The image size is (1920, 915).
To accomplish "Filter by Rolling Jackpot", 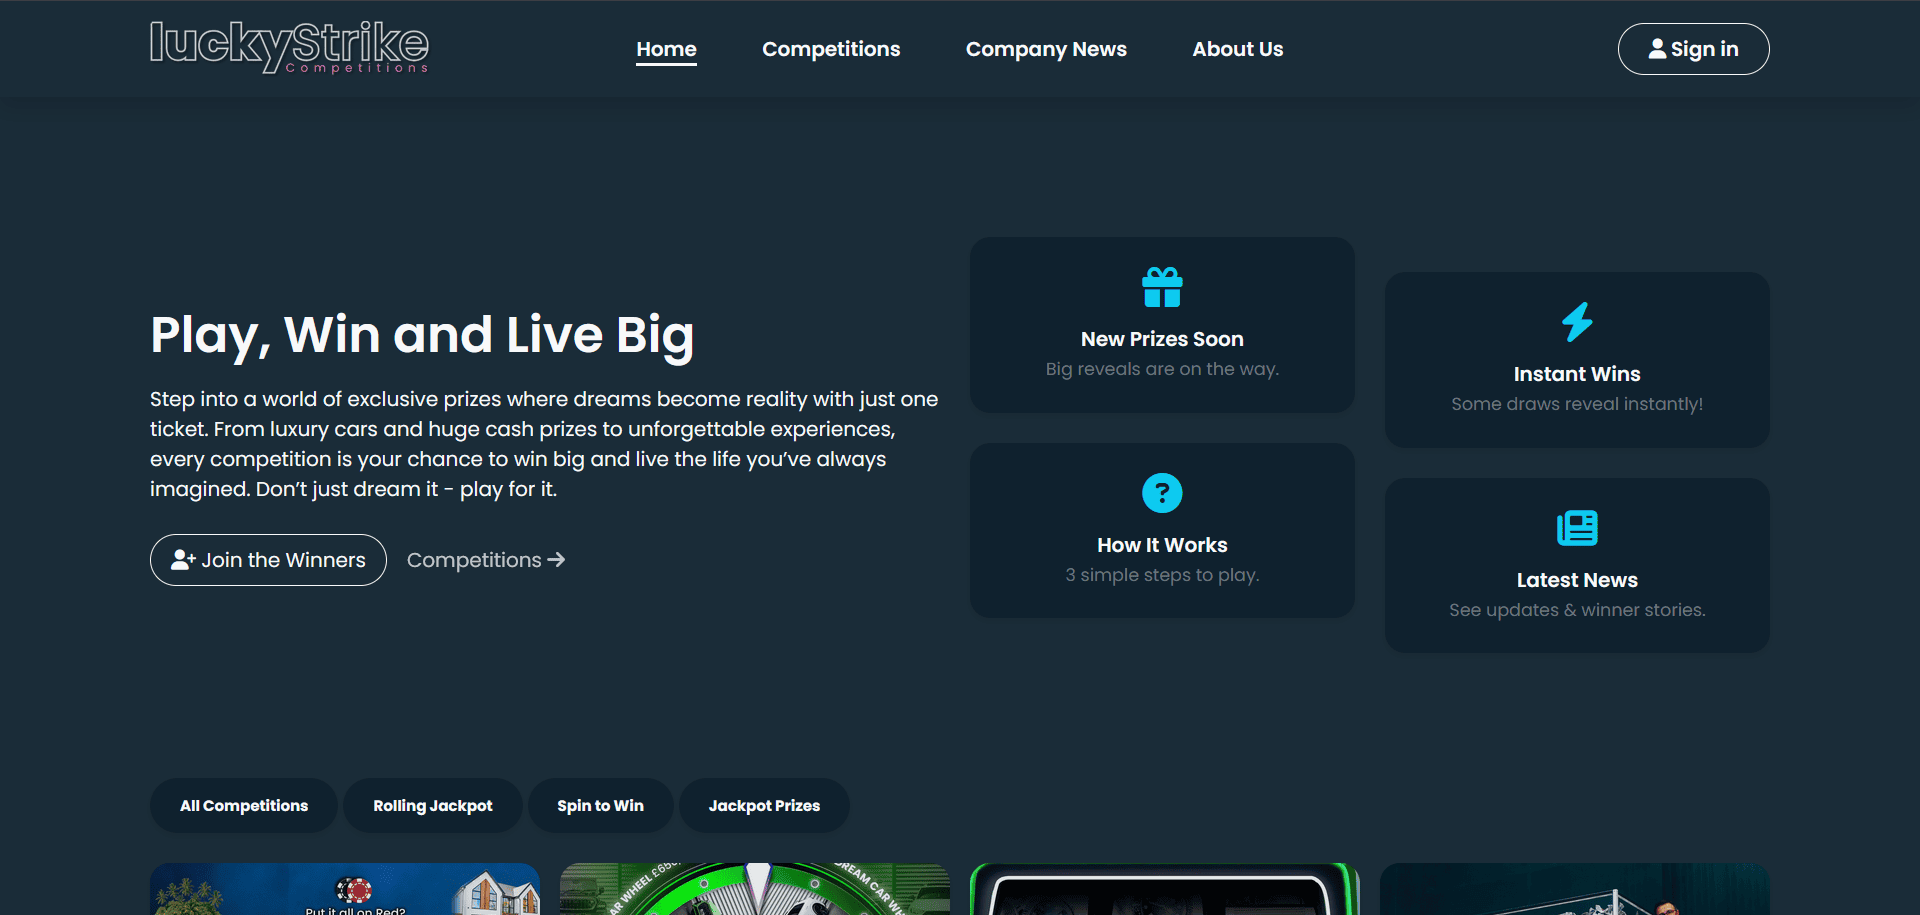I will (x=433, y=806).
